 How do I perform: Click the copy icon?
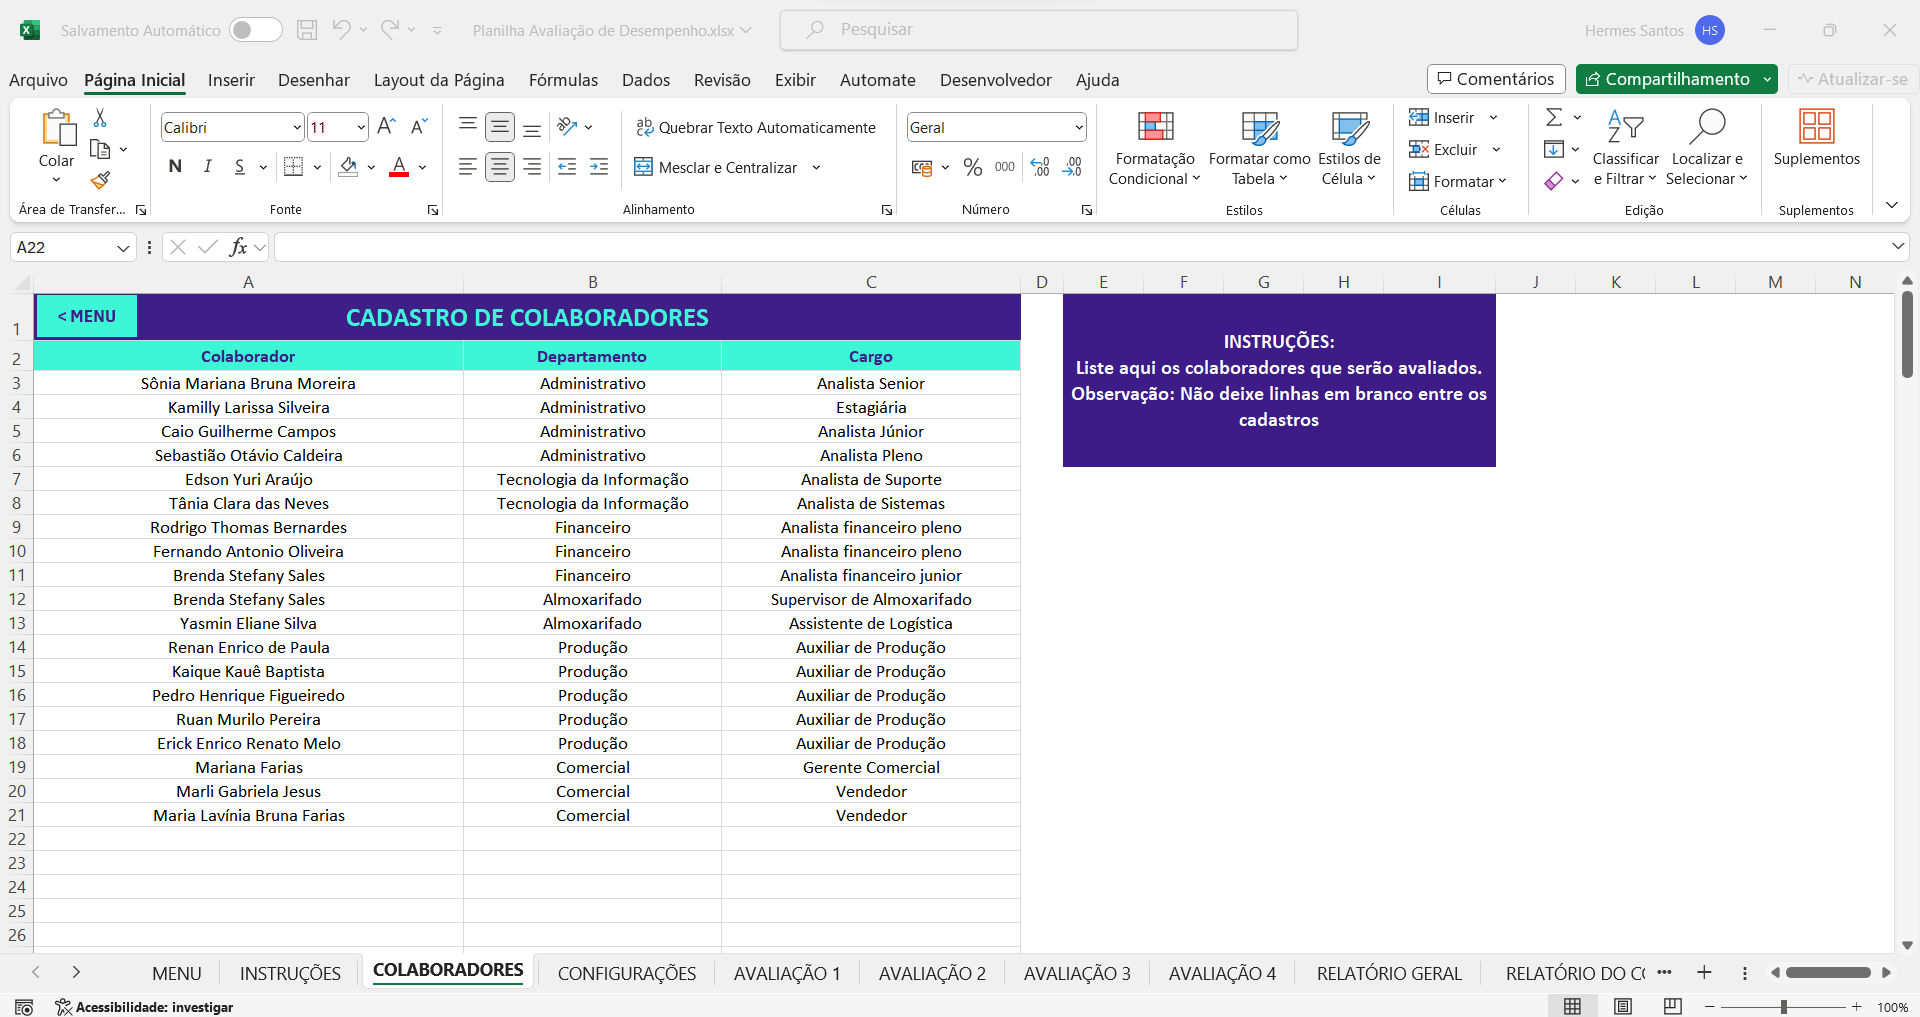[100, 149]
